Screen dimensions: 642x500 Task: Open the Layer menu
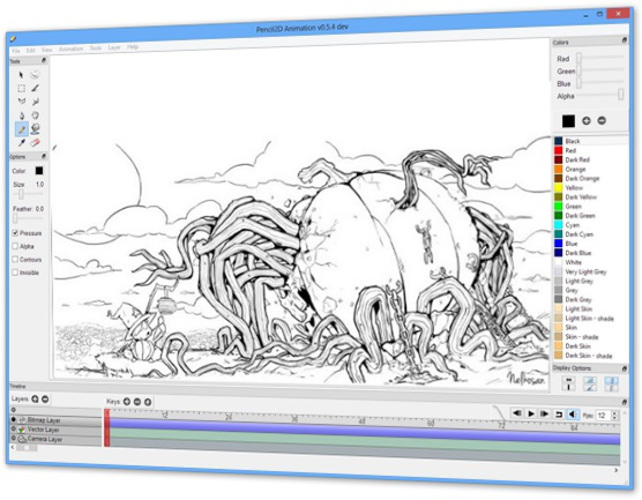pos(114,48)
